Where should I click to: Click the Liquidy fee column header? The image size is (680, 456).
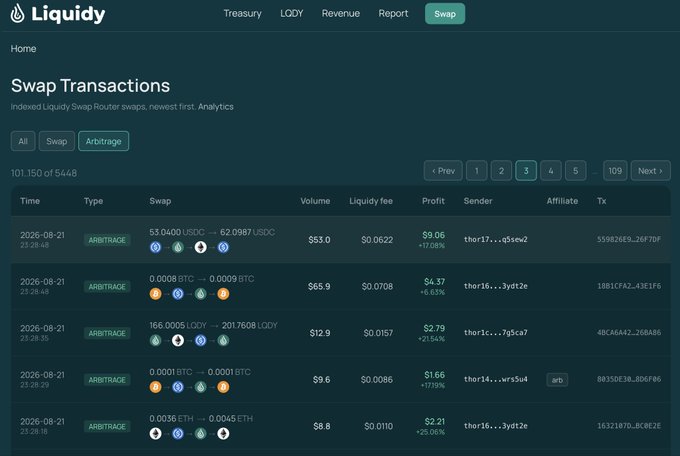pos(371,201)
